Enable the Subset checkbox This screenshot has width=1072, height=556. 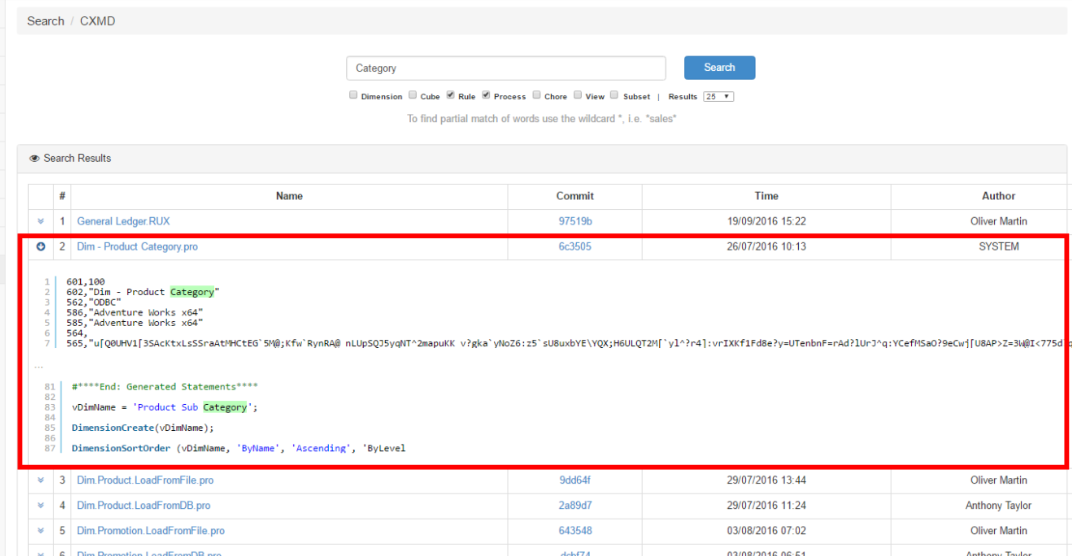coord(614,95)
